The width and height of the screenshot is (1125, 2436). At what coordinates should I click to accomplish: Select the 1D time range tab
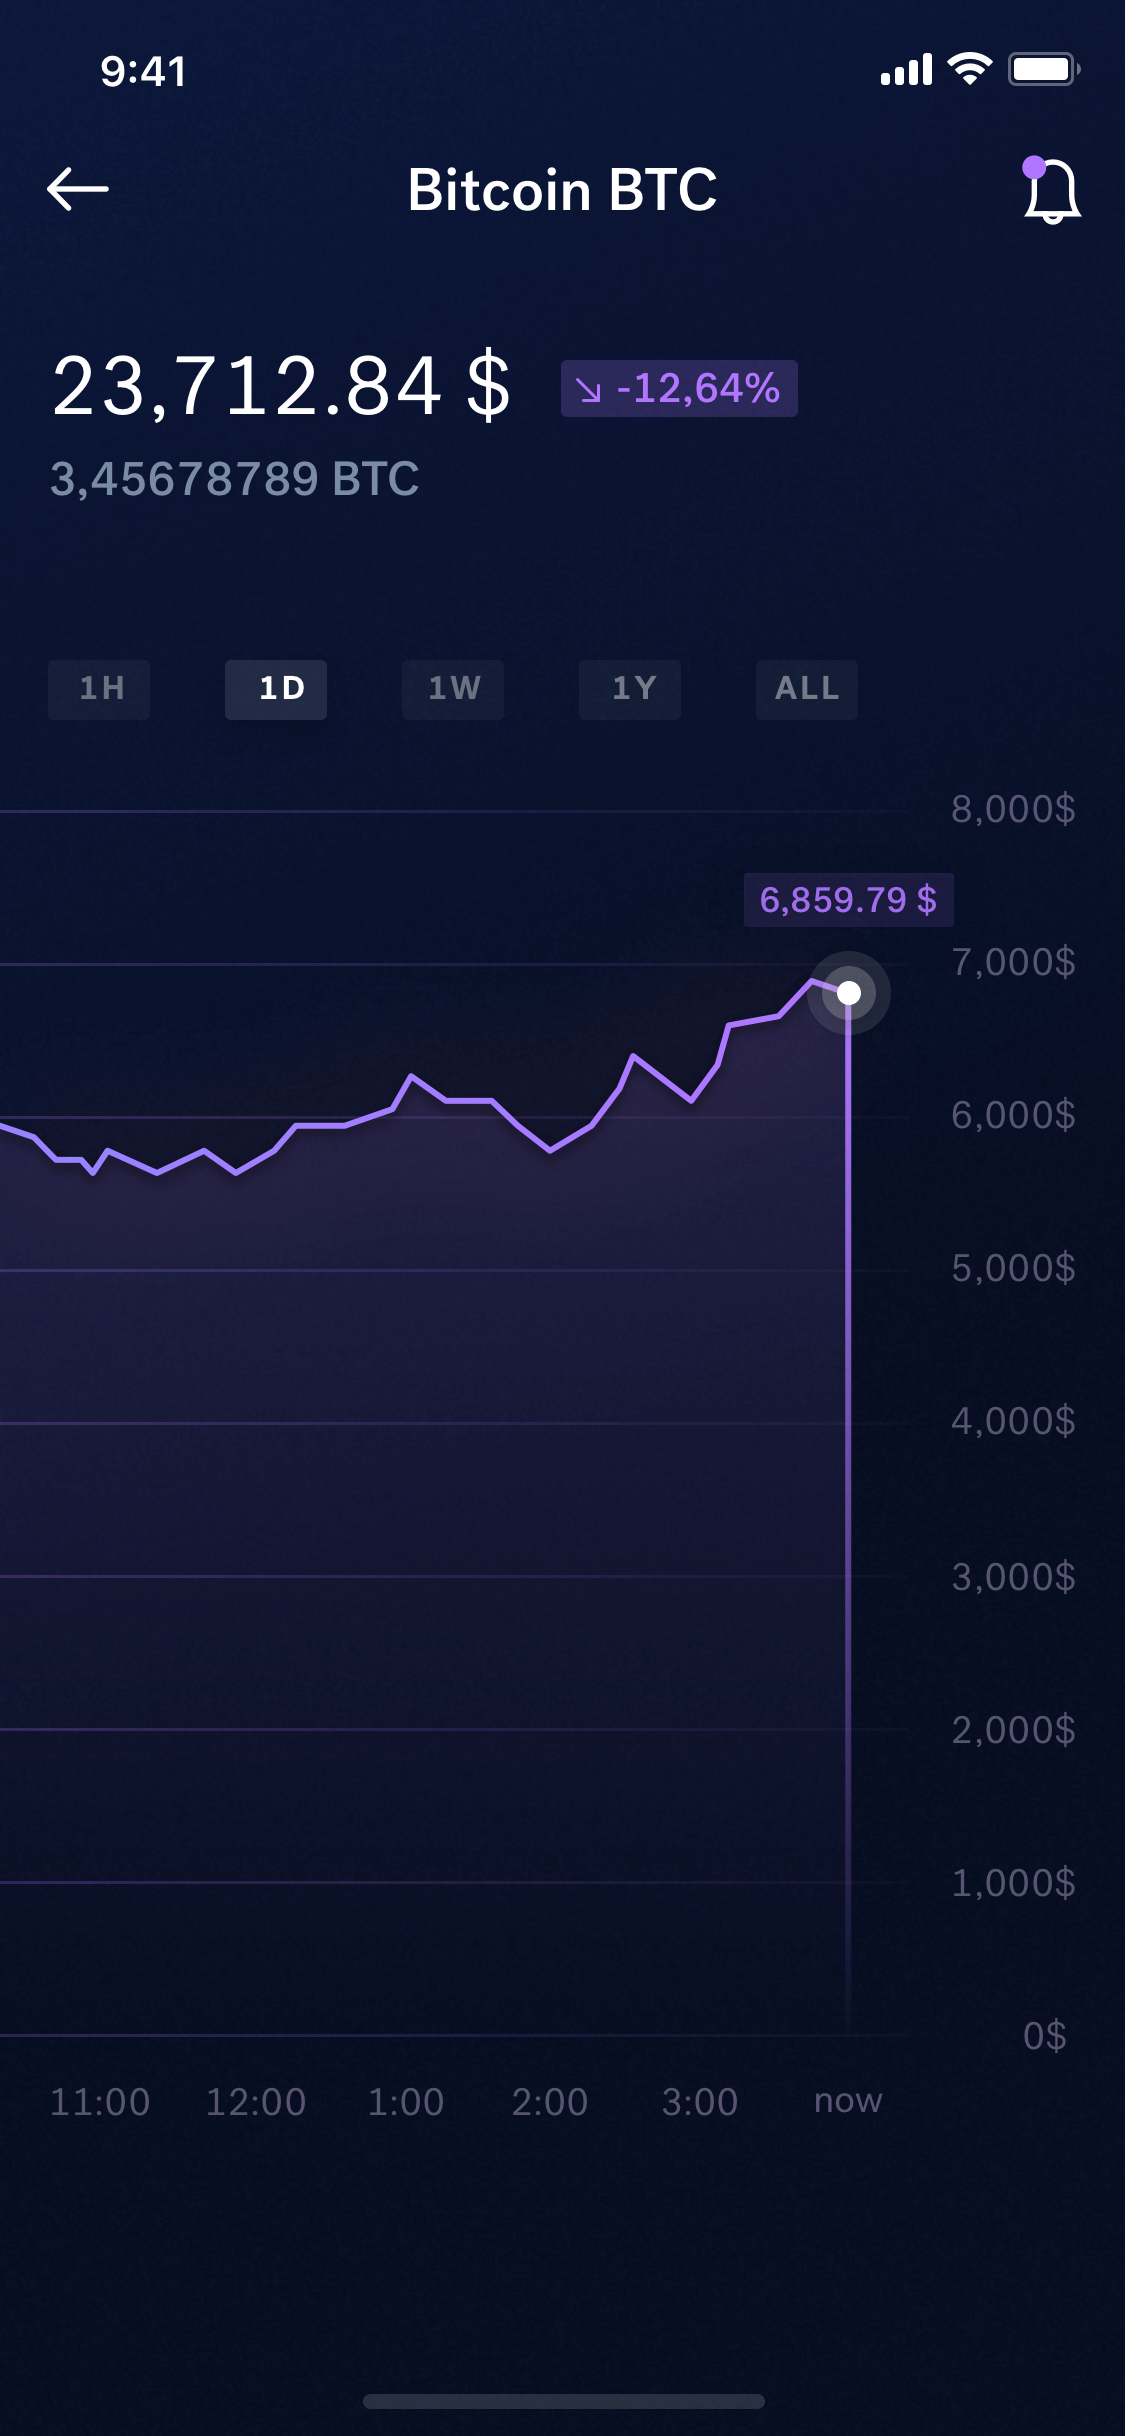tap(276, 689)
